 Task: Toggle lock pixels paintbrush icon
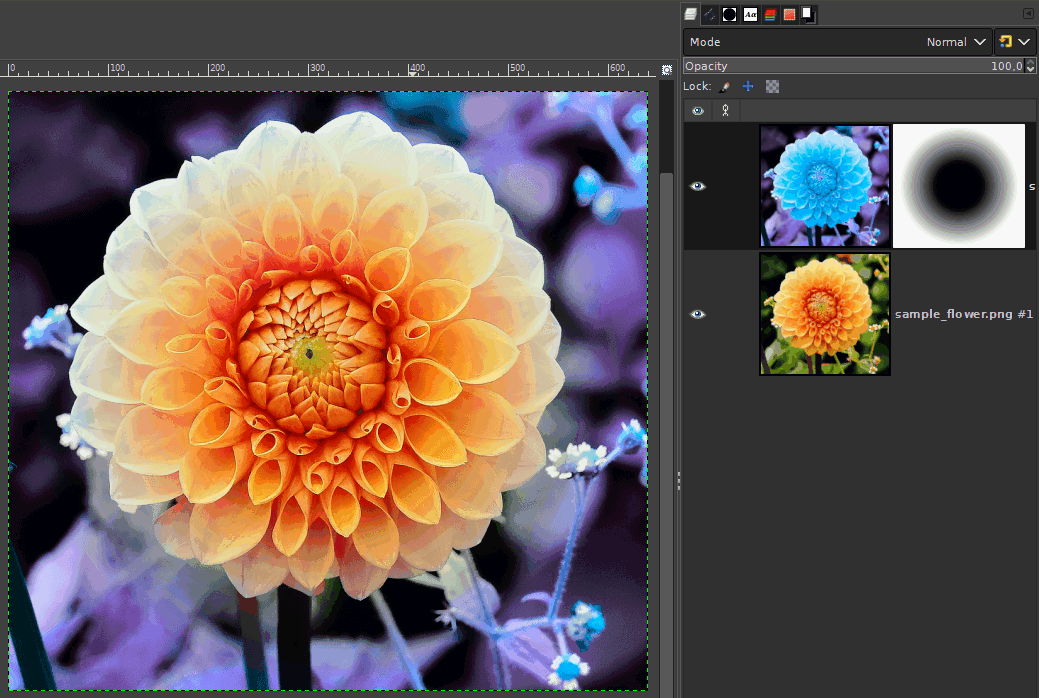pyautogui.click(x=725, y=86)
